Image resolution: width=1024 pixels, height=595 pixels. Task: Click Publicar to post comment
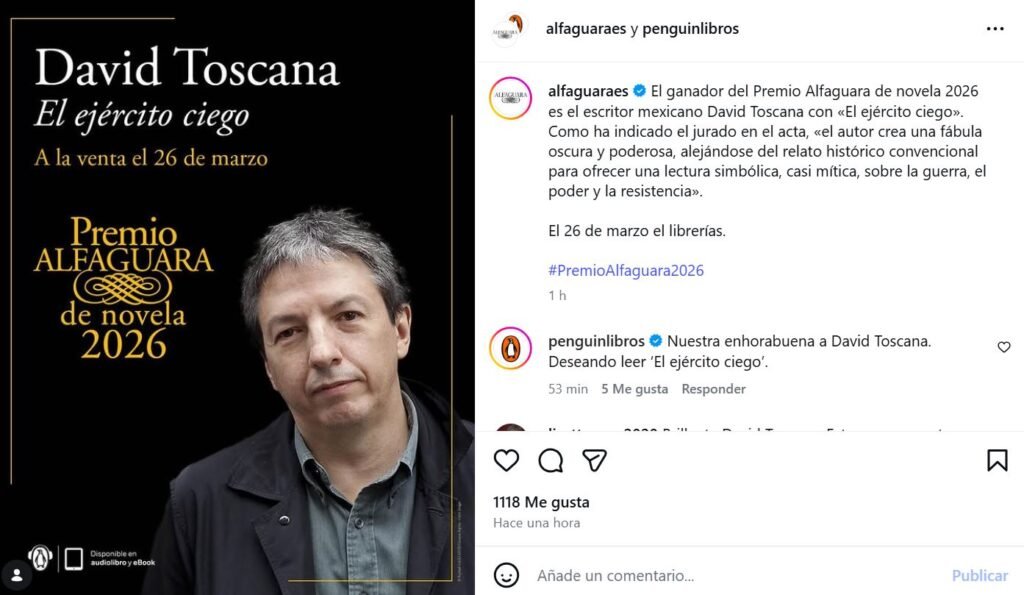[980, 575]
